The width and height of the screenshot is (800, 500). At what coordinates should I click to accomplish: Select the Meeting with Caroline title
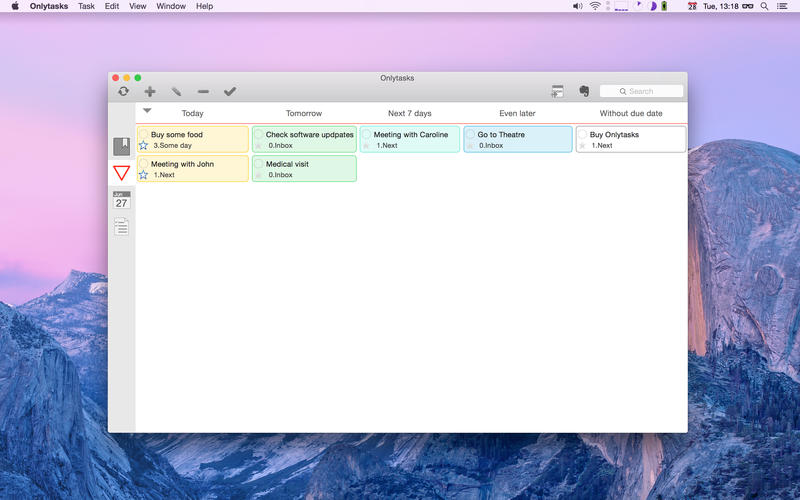[411, 135]
